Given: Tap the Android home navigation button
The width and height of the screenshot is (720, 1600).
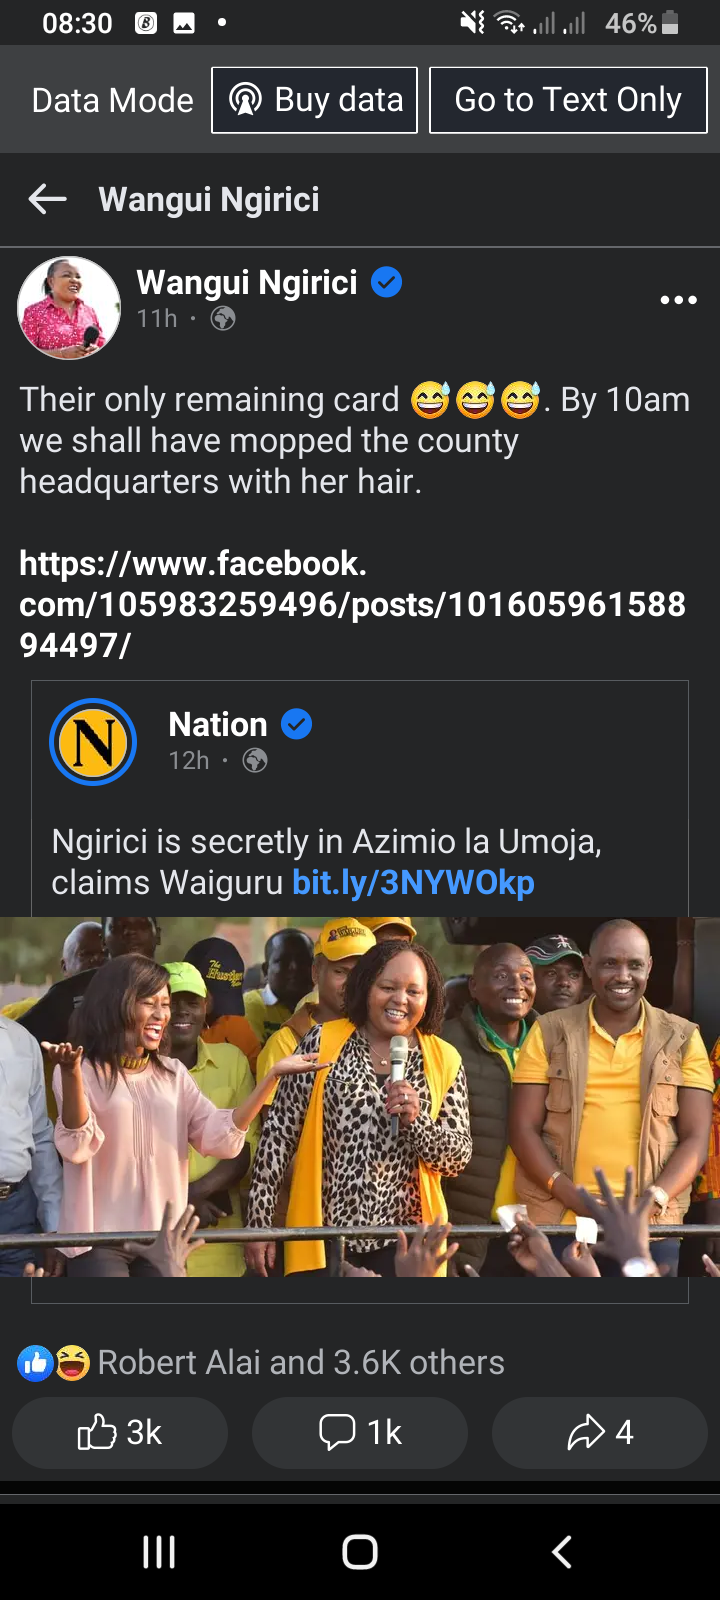Looking at the screenshot, I should pyautogui.click(x=360, y=1552).
